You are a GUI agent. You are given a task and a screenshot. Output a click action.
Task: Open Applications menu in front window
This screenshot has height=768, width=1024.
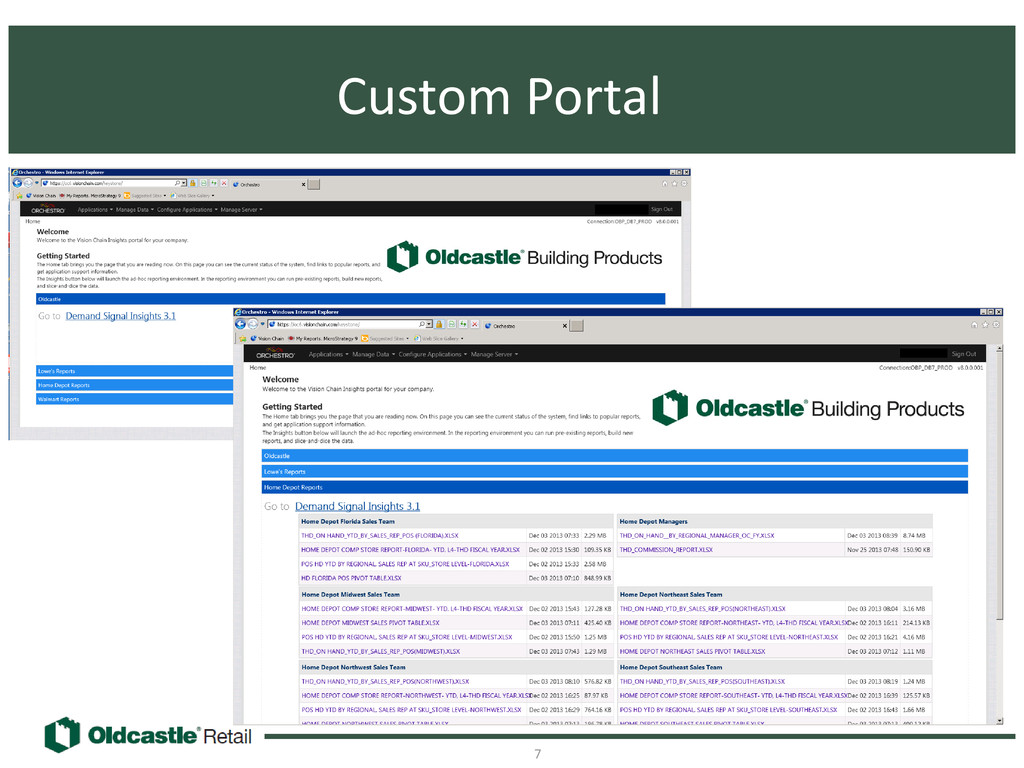pos(328,354)
